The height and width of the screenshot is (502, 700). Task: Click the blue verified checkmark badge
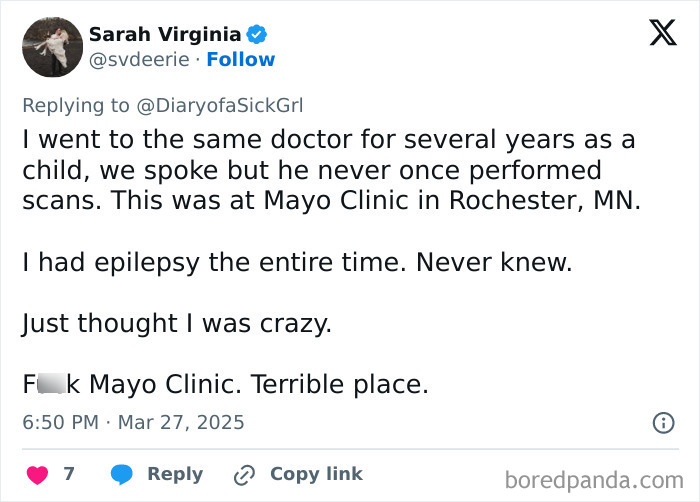(257, 34)
